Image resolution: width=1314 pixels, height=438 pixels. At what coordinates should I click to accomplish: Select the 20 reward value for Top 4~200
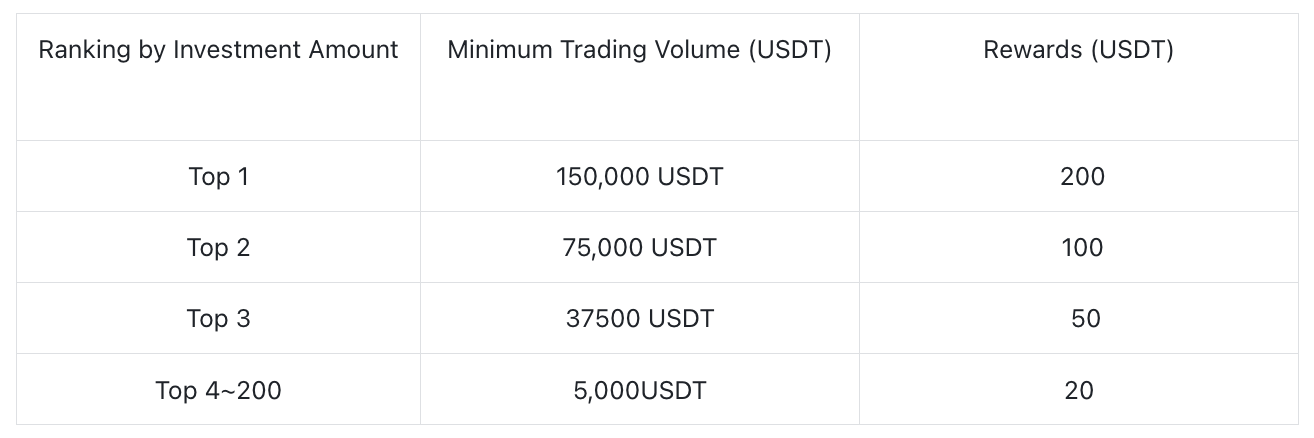(1079, 390)
